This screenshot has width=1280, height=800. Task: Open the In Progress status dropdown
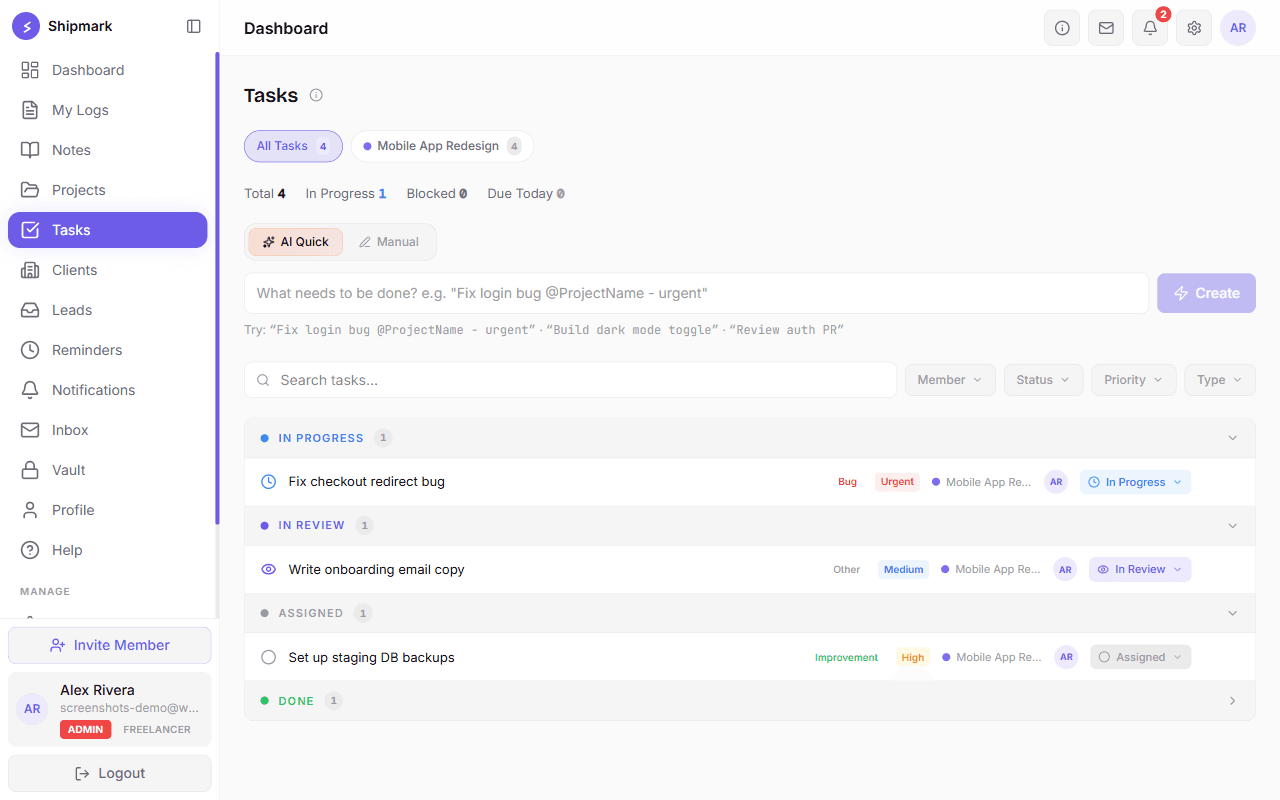(x=1135, y=482)
